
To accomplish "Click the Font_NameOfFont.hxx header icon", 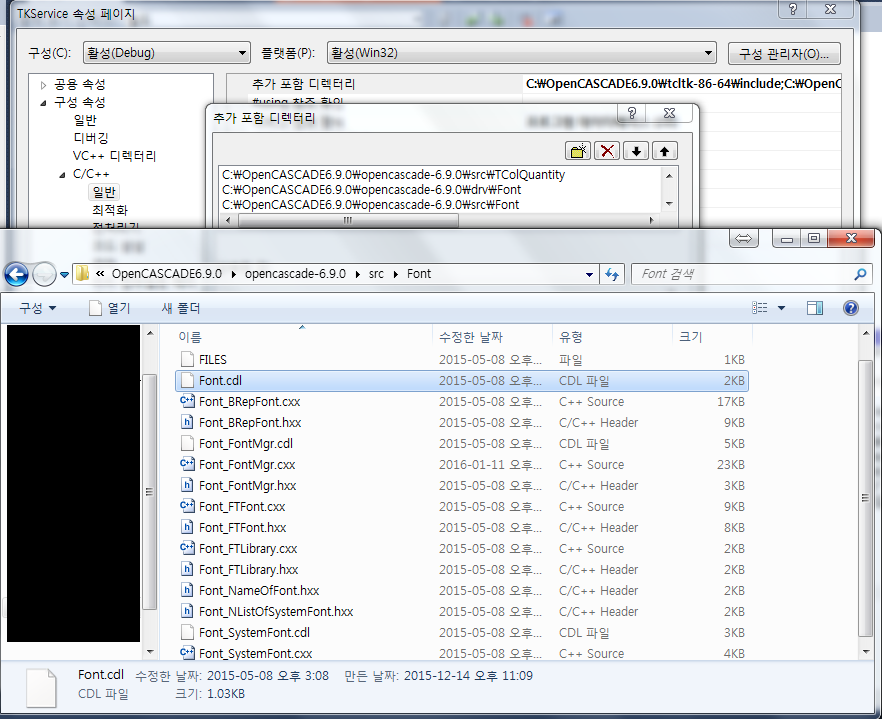I will click(187, 590).
